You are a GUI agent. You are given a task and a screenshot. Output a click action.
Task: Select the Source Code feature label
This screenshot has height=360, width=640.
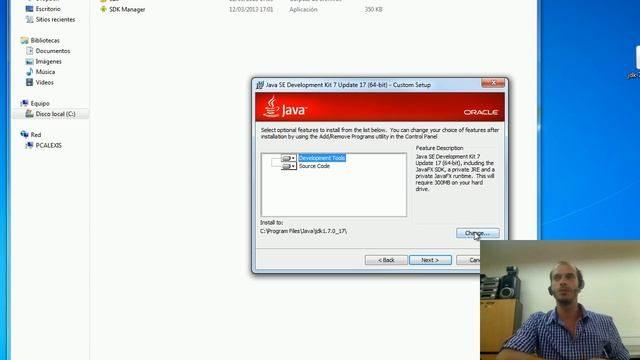314,166
